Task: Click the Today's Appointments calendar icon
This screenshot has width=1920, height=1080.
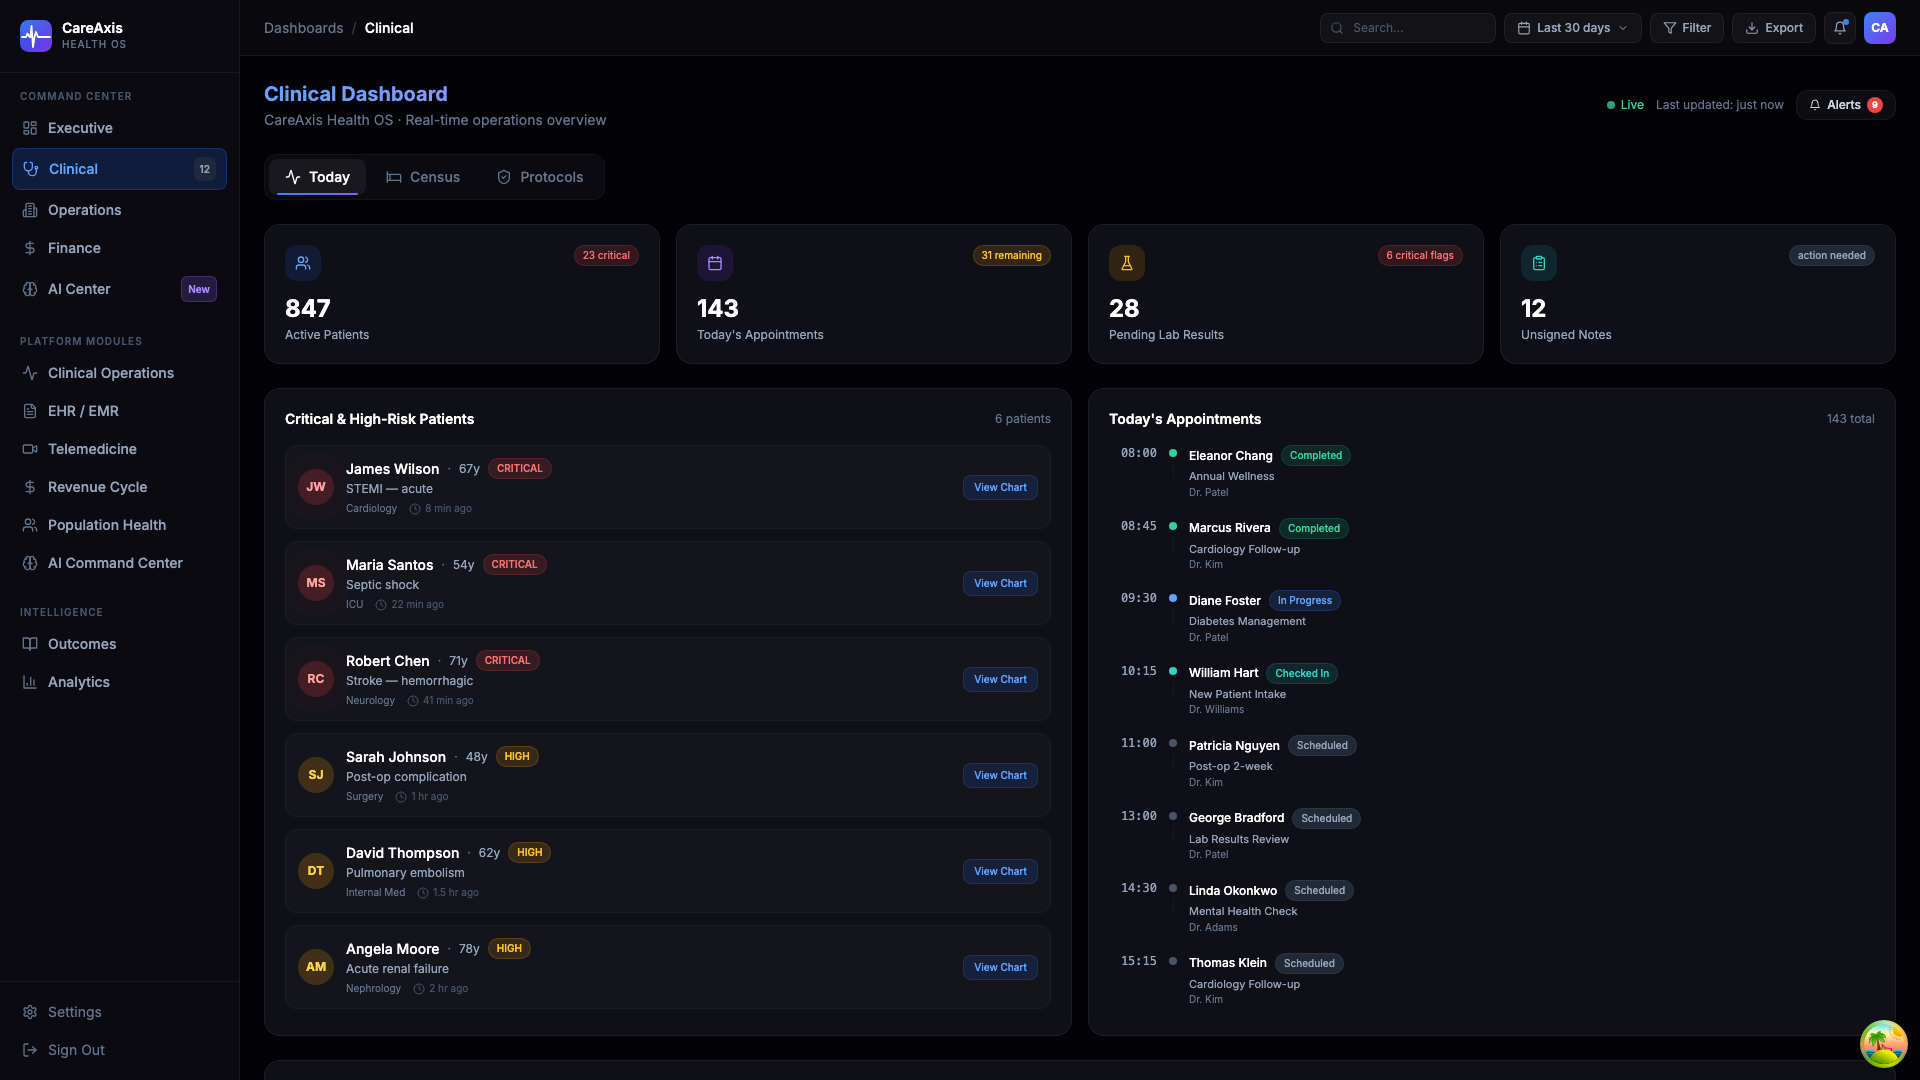Action: (x=715, y=263)
